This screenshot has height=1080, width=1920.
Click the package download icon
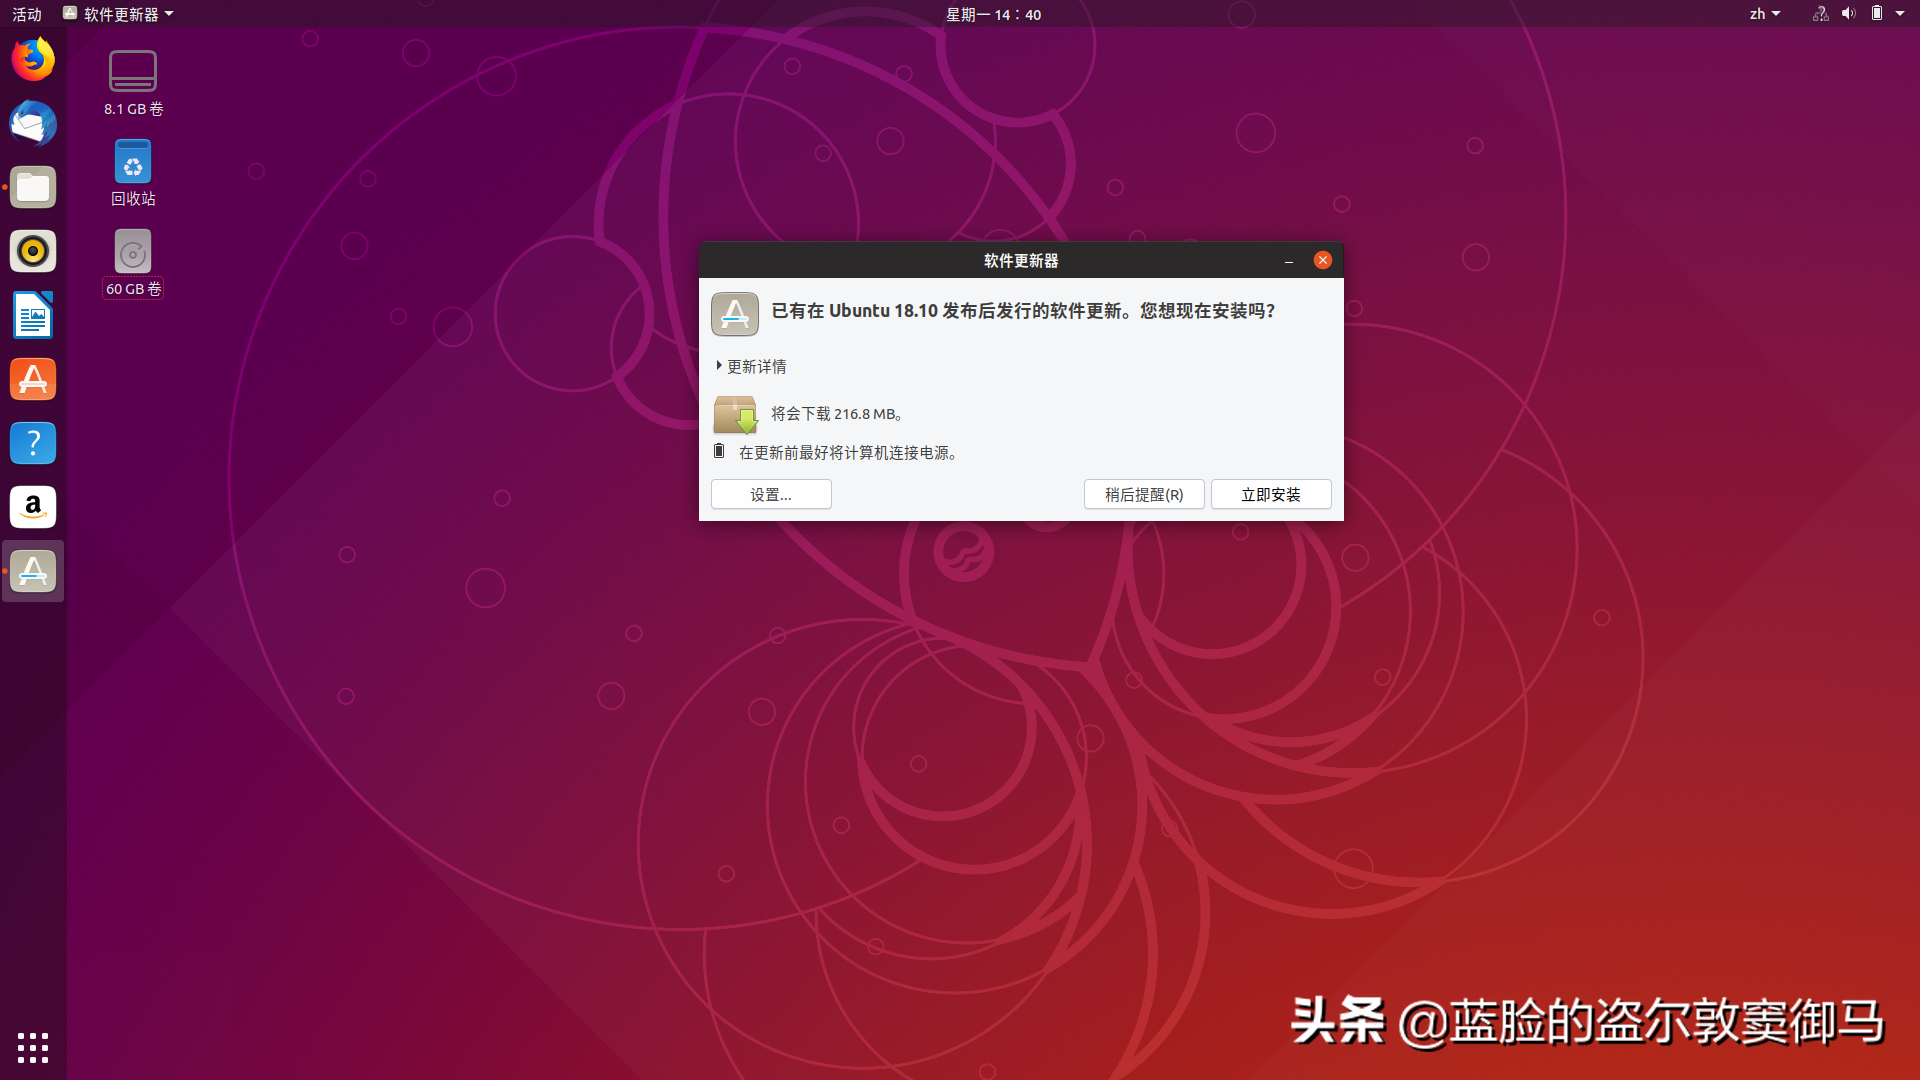pos(736,414)
